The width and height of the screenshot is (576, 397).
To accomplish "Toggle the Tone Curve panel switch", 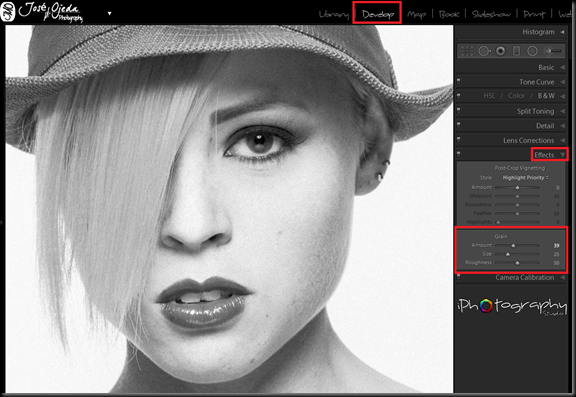I will pos(458,82).
